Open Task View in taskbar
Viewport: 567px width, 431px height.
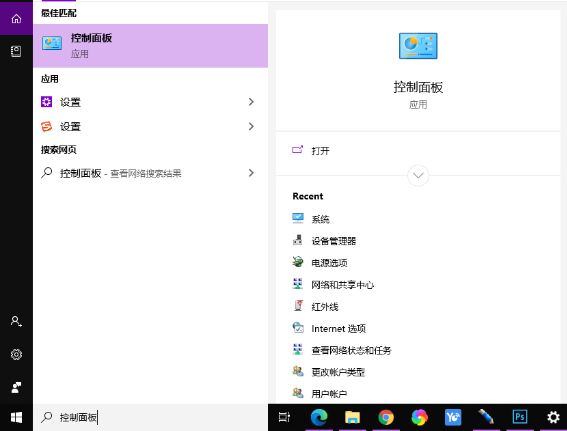[x=284, y=417]
